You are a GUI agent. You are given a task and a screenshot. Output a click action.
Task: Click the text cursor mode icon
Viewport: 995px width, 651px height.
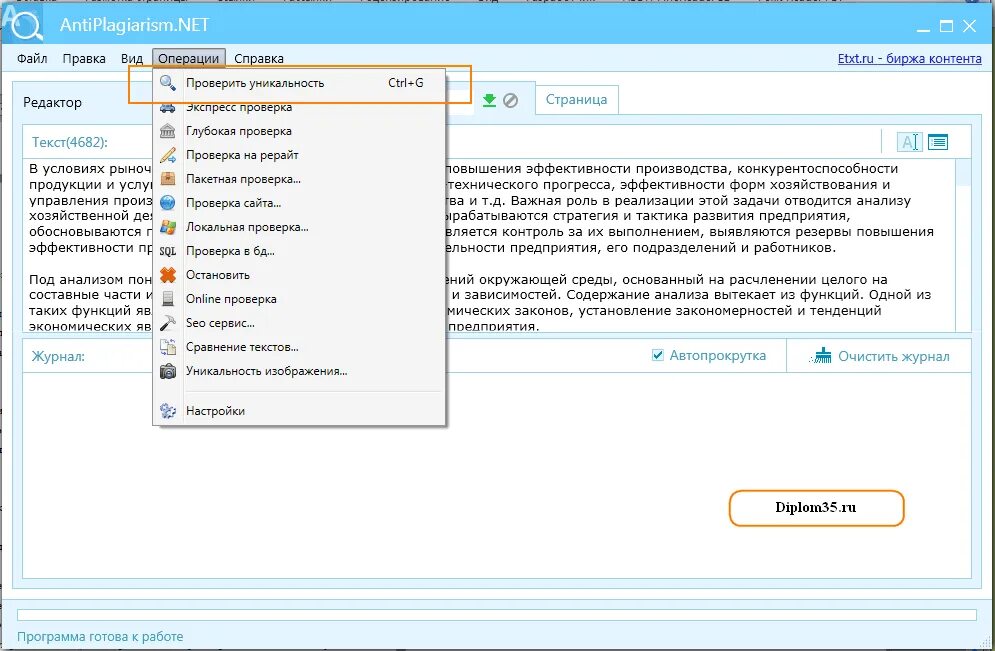[909, 142]
